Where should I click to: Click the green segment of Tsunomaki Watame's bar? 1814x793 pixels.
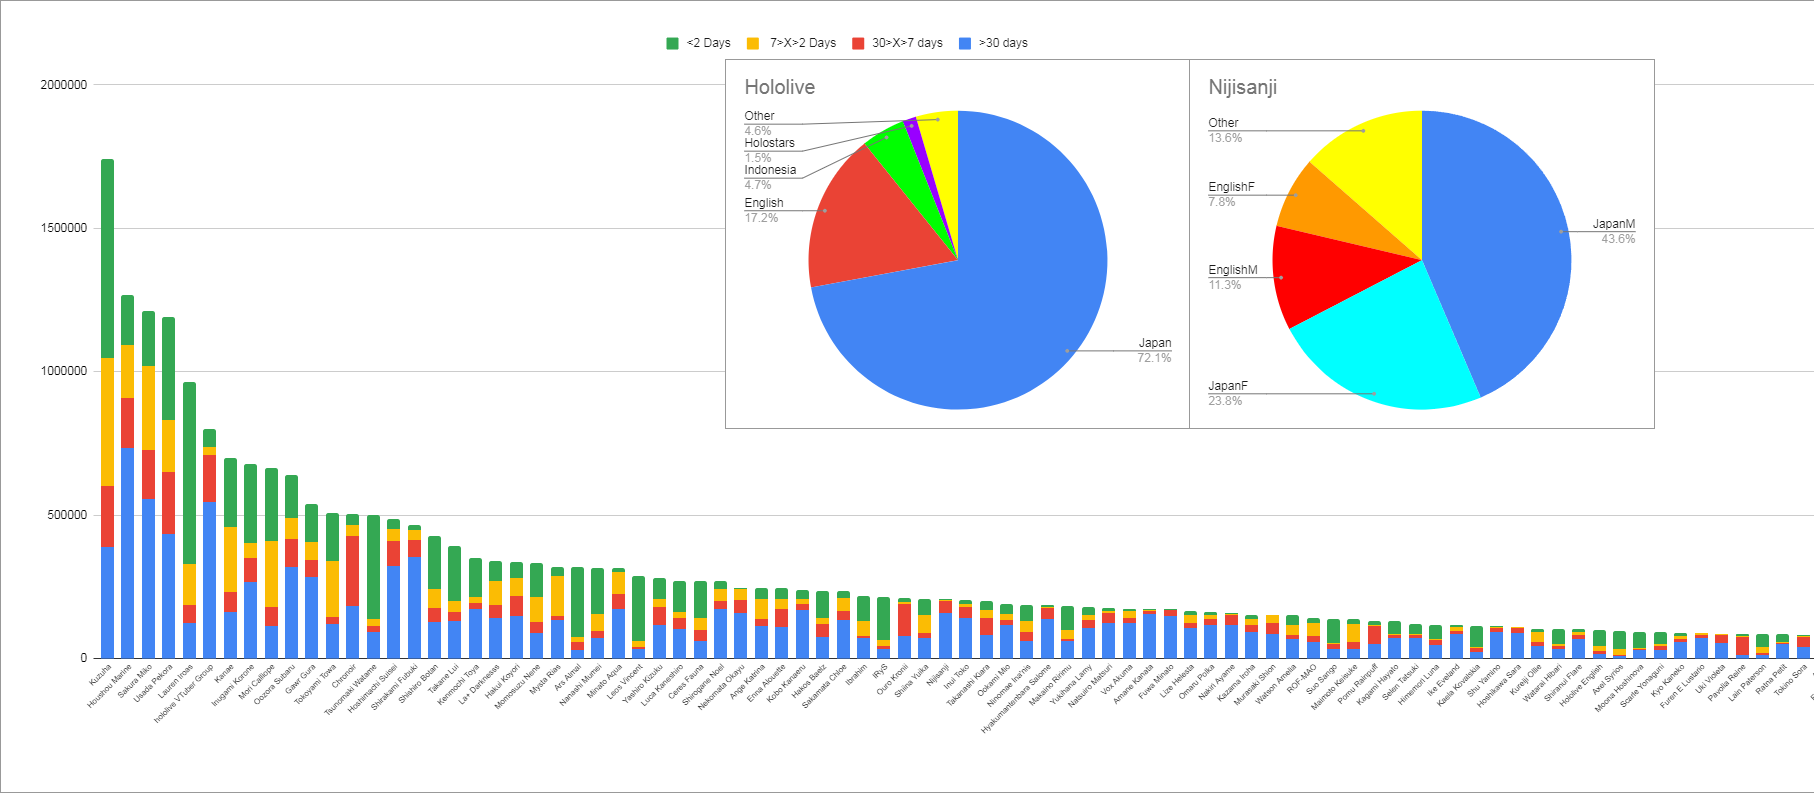coord(373,568)
